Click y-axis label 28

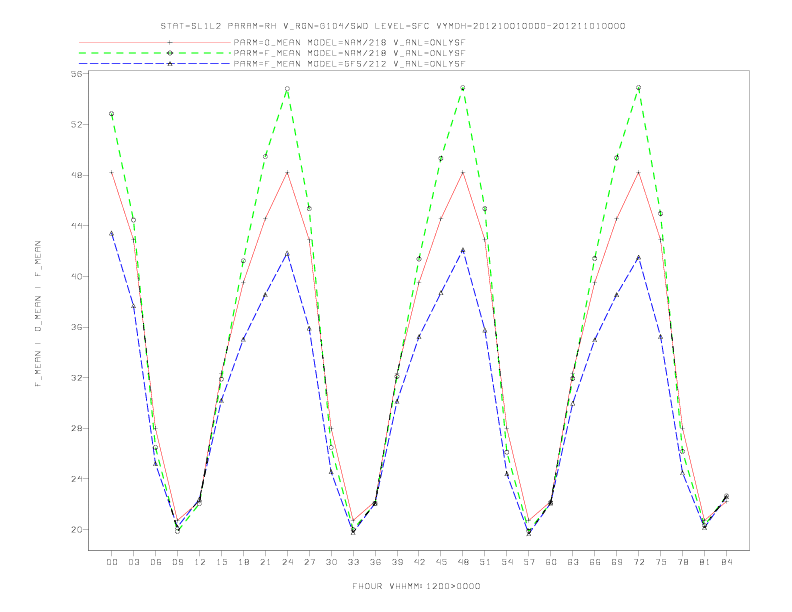[77, 428]
